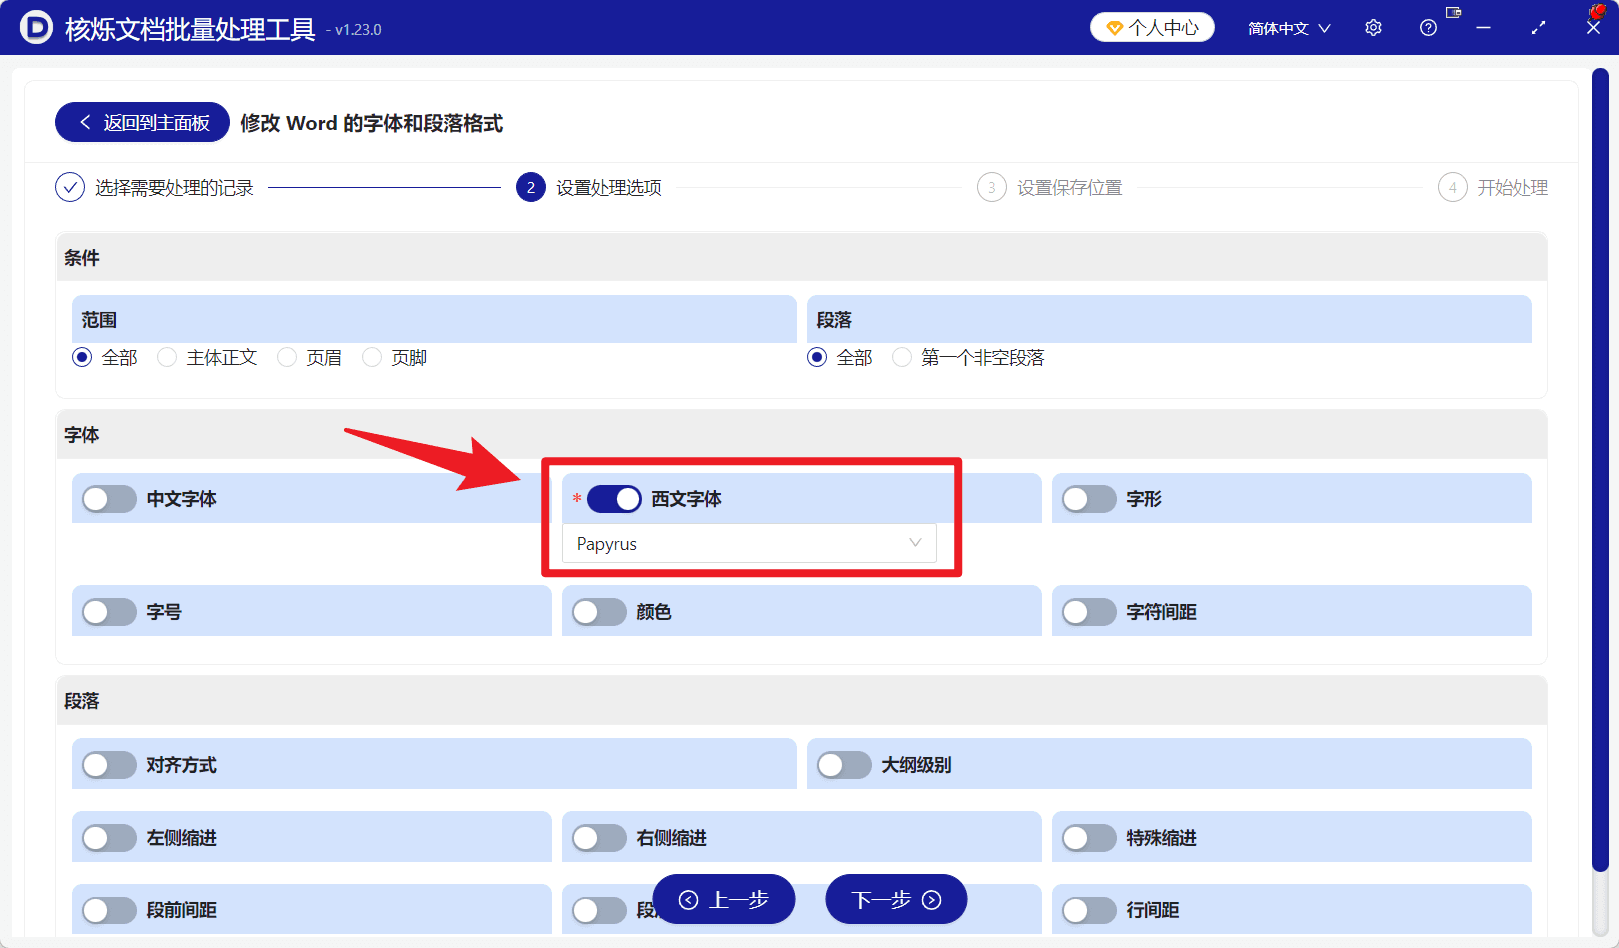Viewport: 1619px width, 948px height.
Task: Click 下一步 next step button
Action: [x=896, y=899]
